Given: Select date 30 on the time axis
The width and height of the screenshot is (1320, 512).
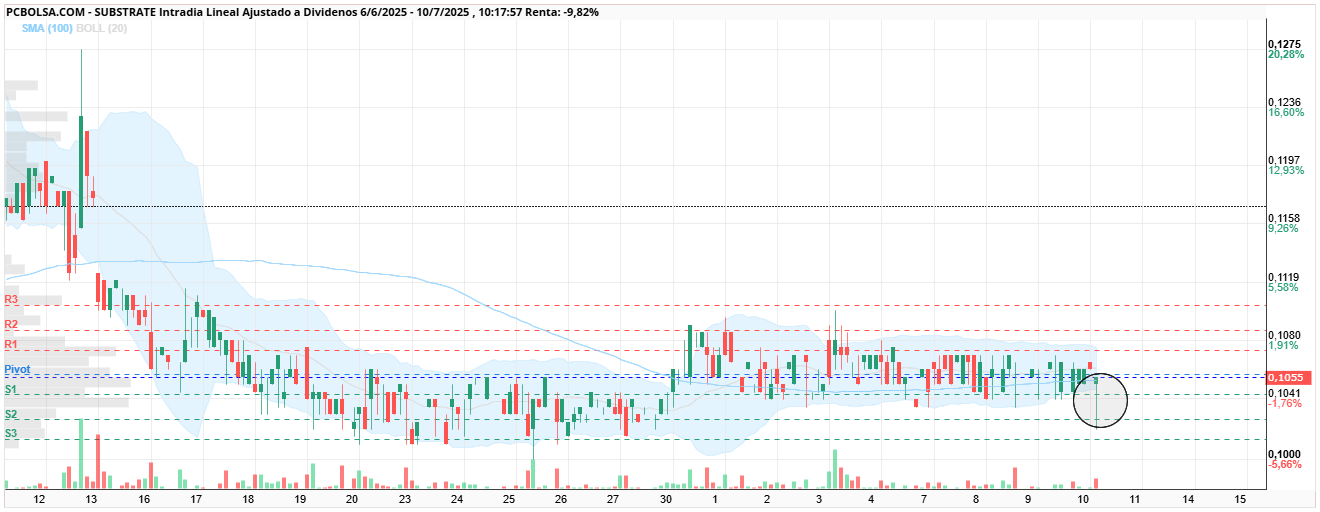Looking at the screenshot, I should pyautogui.click(x=664, y=498).
